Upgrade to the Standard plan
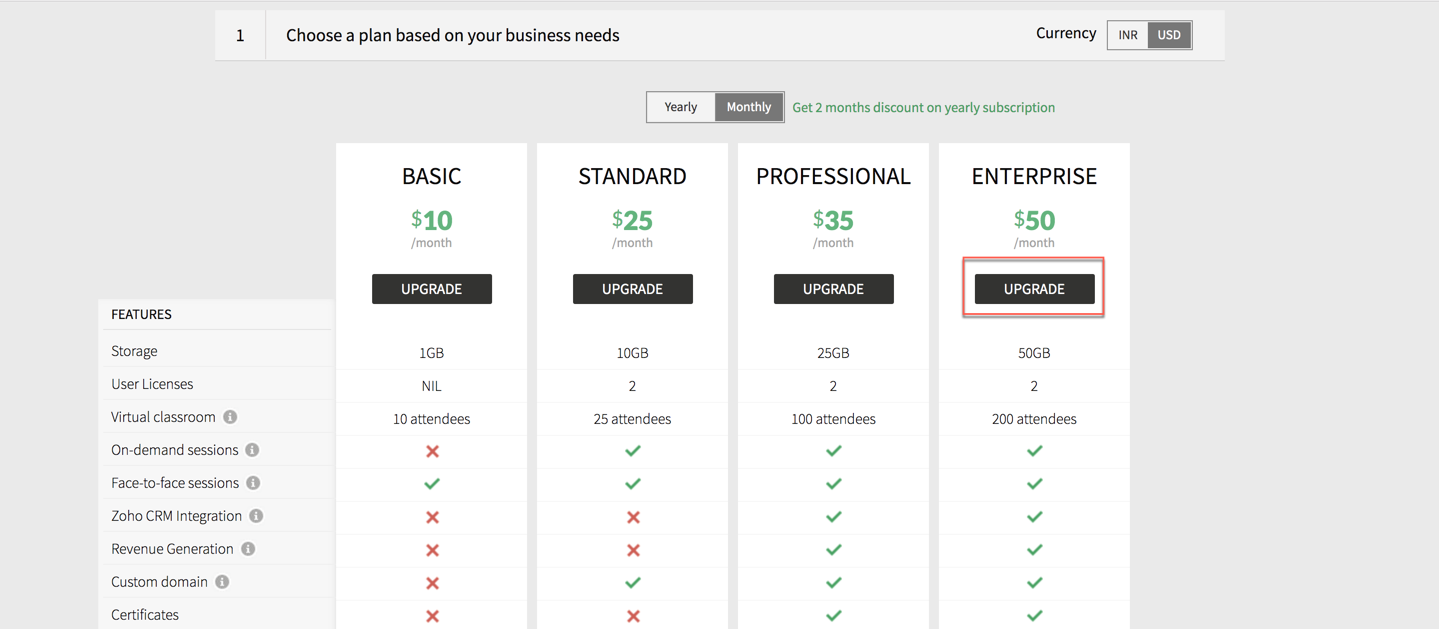The height and width of the screenshot is (629, 1439). (633, 289)
